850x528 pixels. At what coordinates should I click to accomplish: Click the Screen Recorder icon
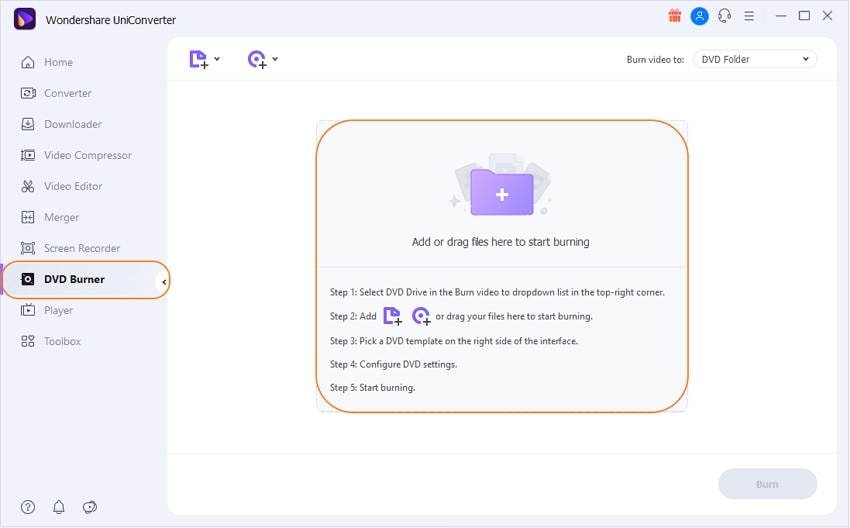(28, 248)
